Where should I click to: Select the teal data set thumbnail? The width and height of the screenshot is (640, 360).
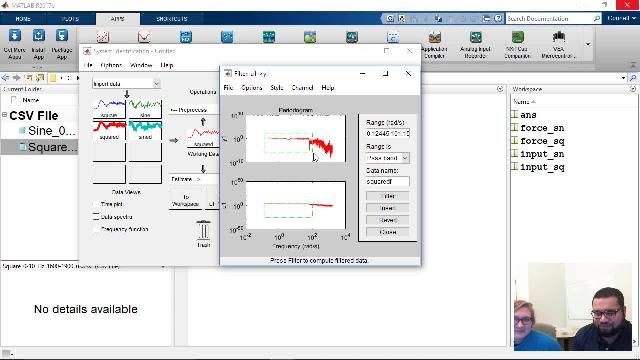pyautogui.click(x=145, y=131)
